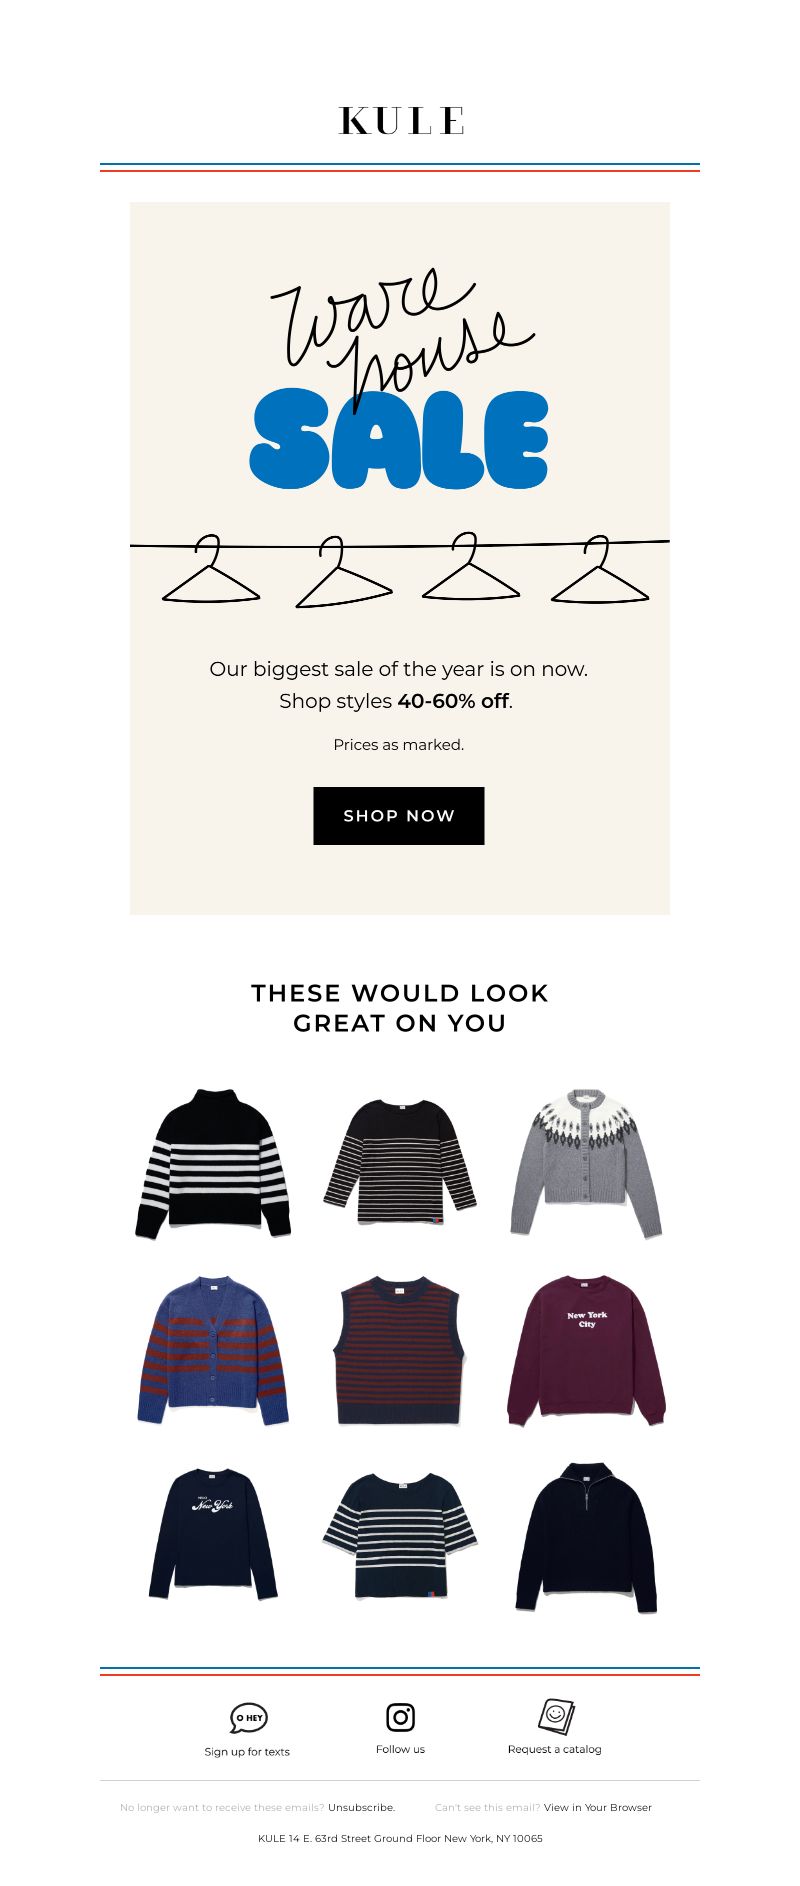Open the navy striped short-sleeve tee
The height and width of the screenshot is (1886, 800).
click(x=400, y=1535)
